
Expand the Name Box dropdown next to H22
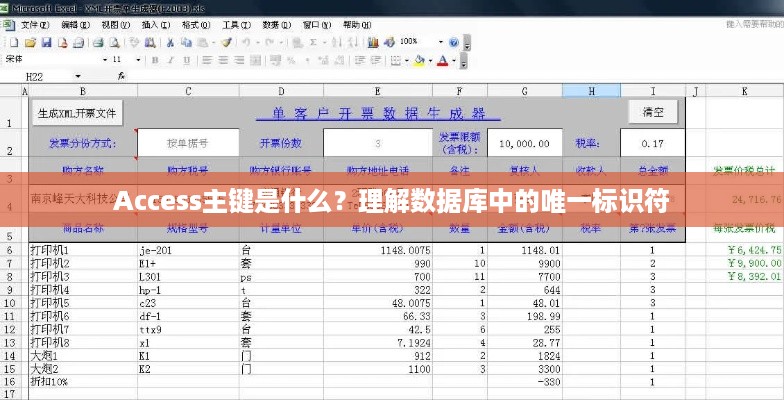[78, 76]
